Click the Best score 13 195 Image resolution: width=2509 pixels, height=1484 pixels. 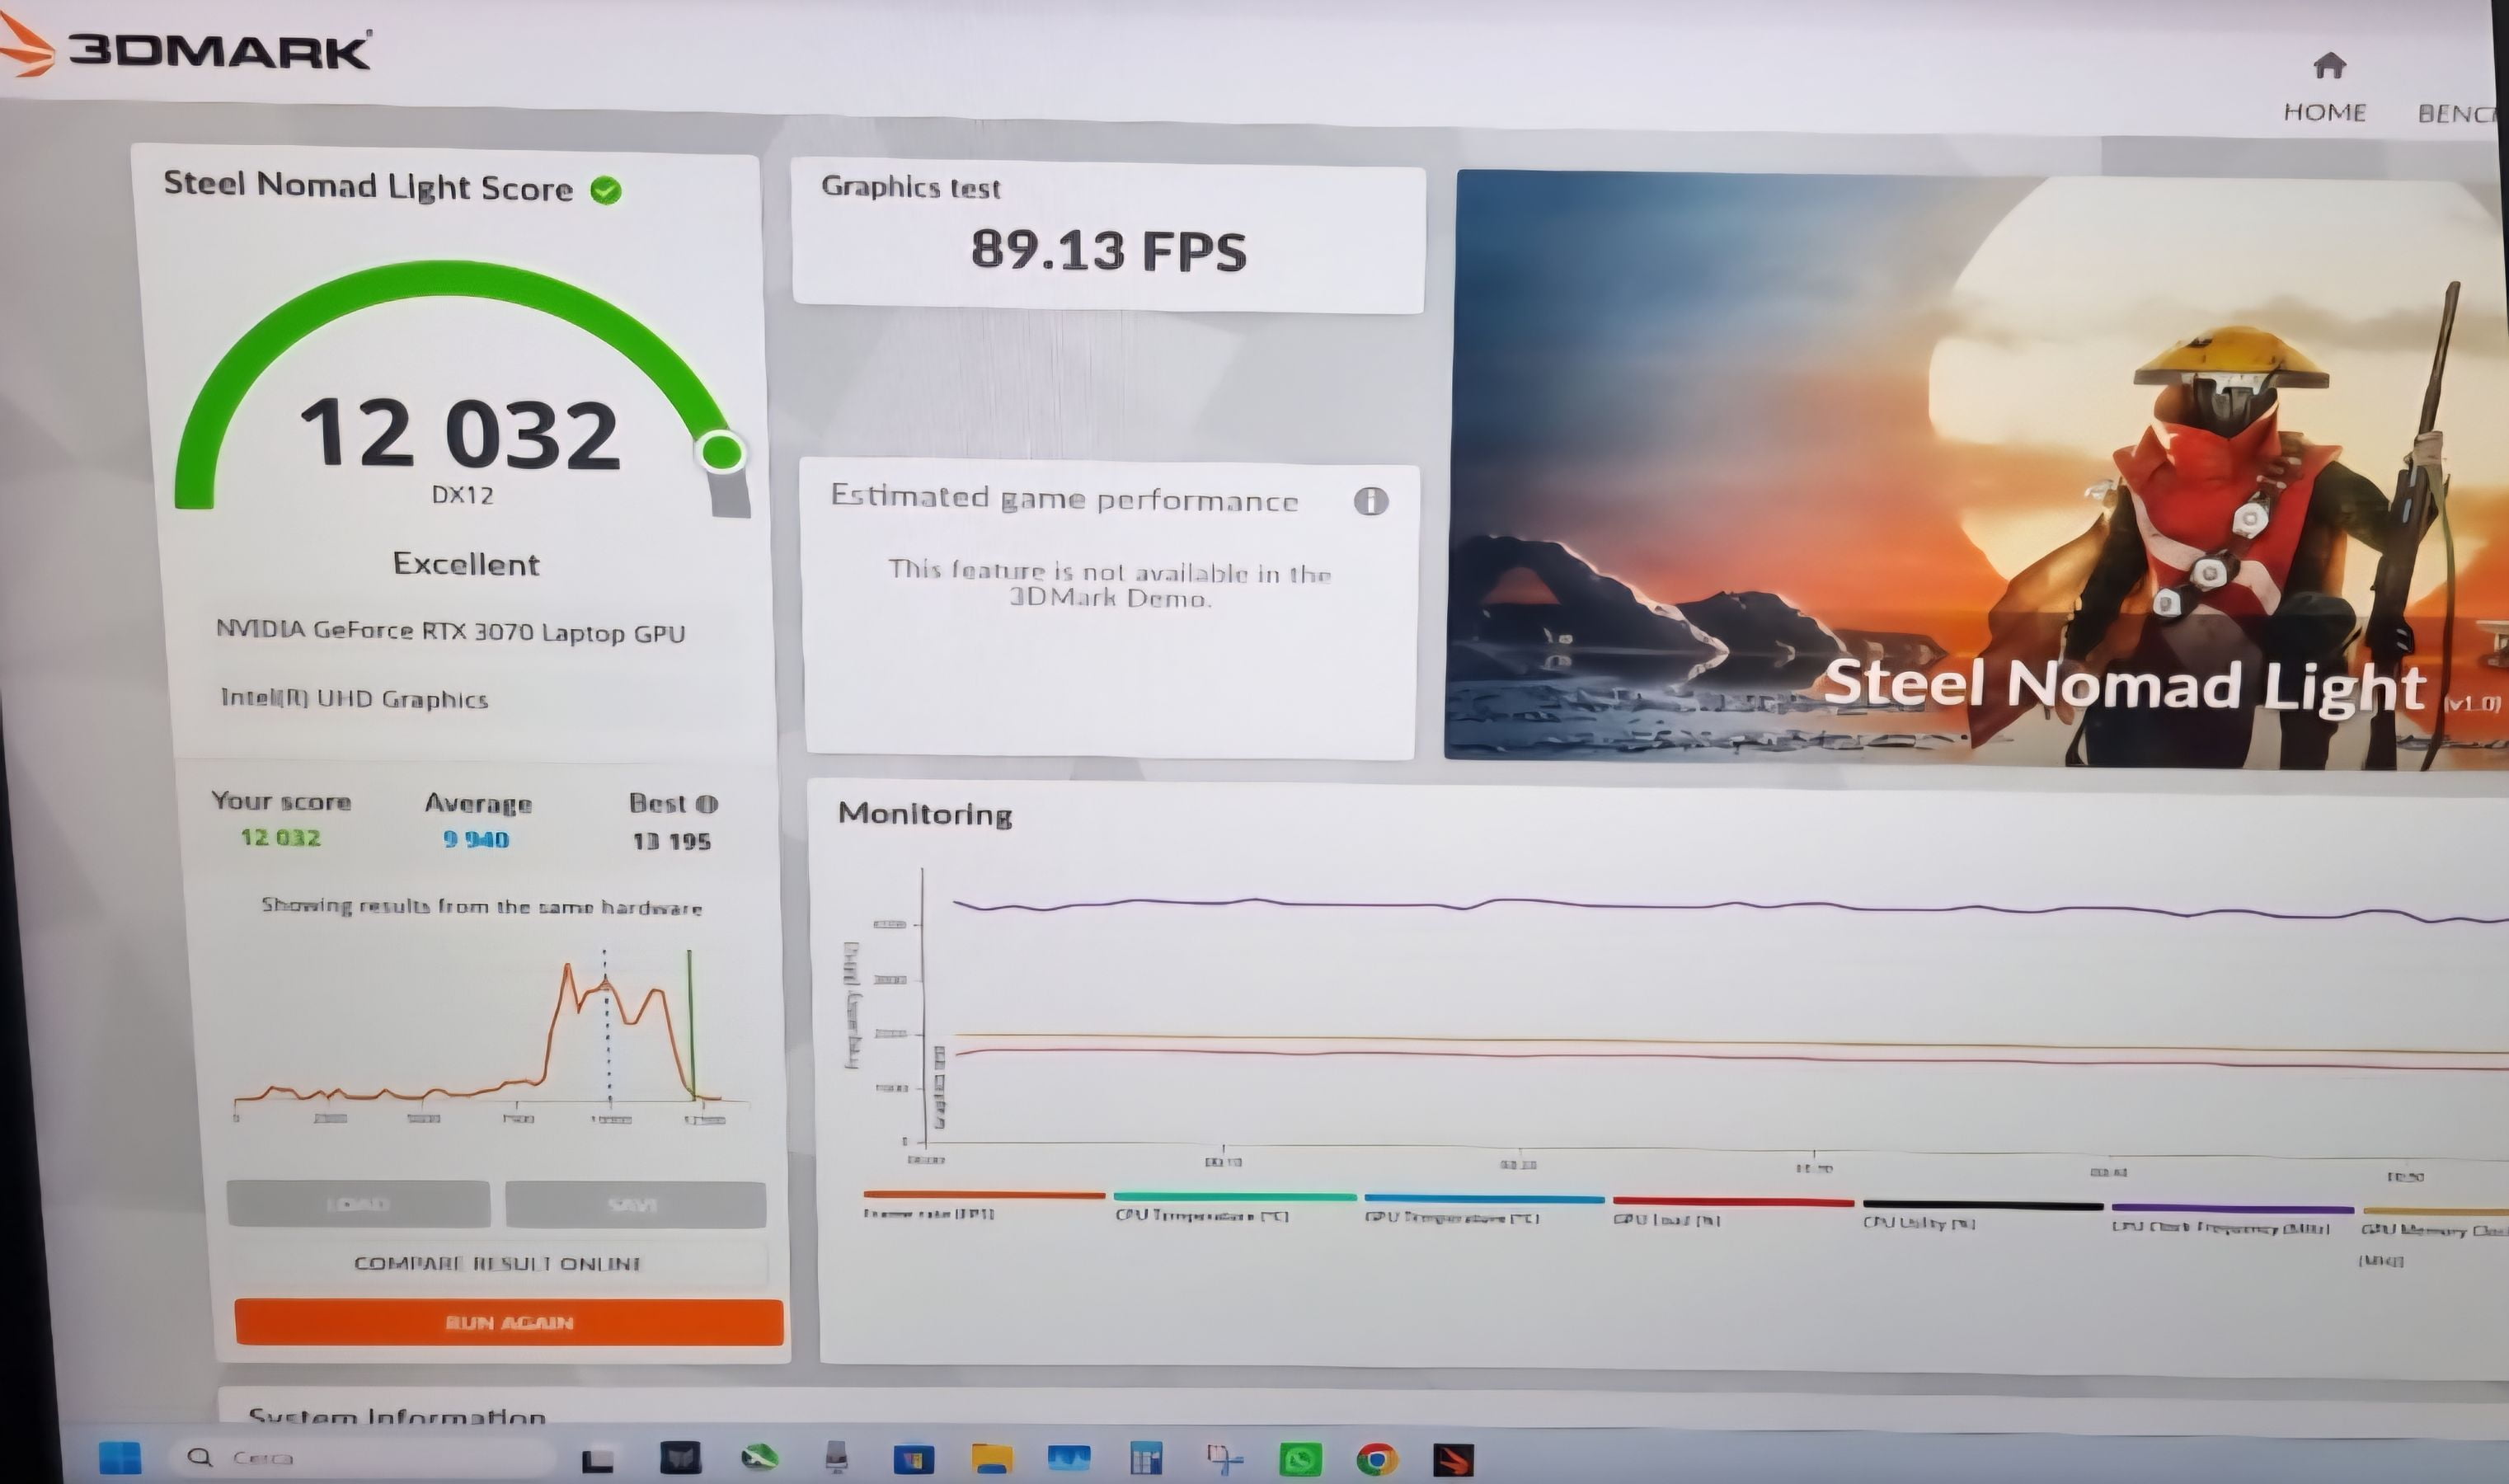(x=671, y=842)
